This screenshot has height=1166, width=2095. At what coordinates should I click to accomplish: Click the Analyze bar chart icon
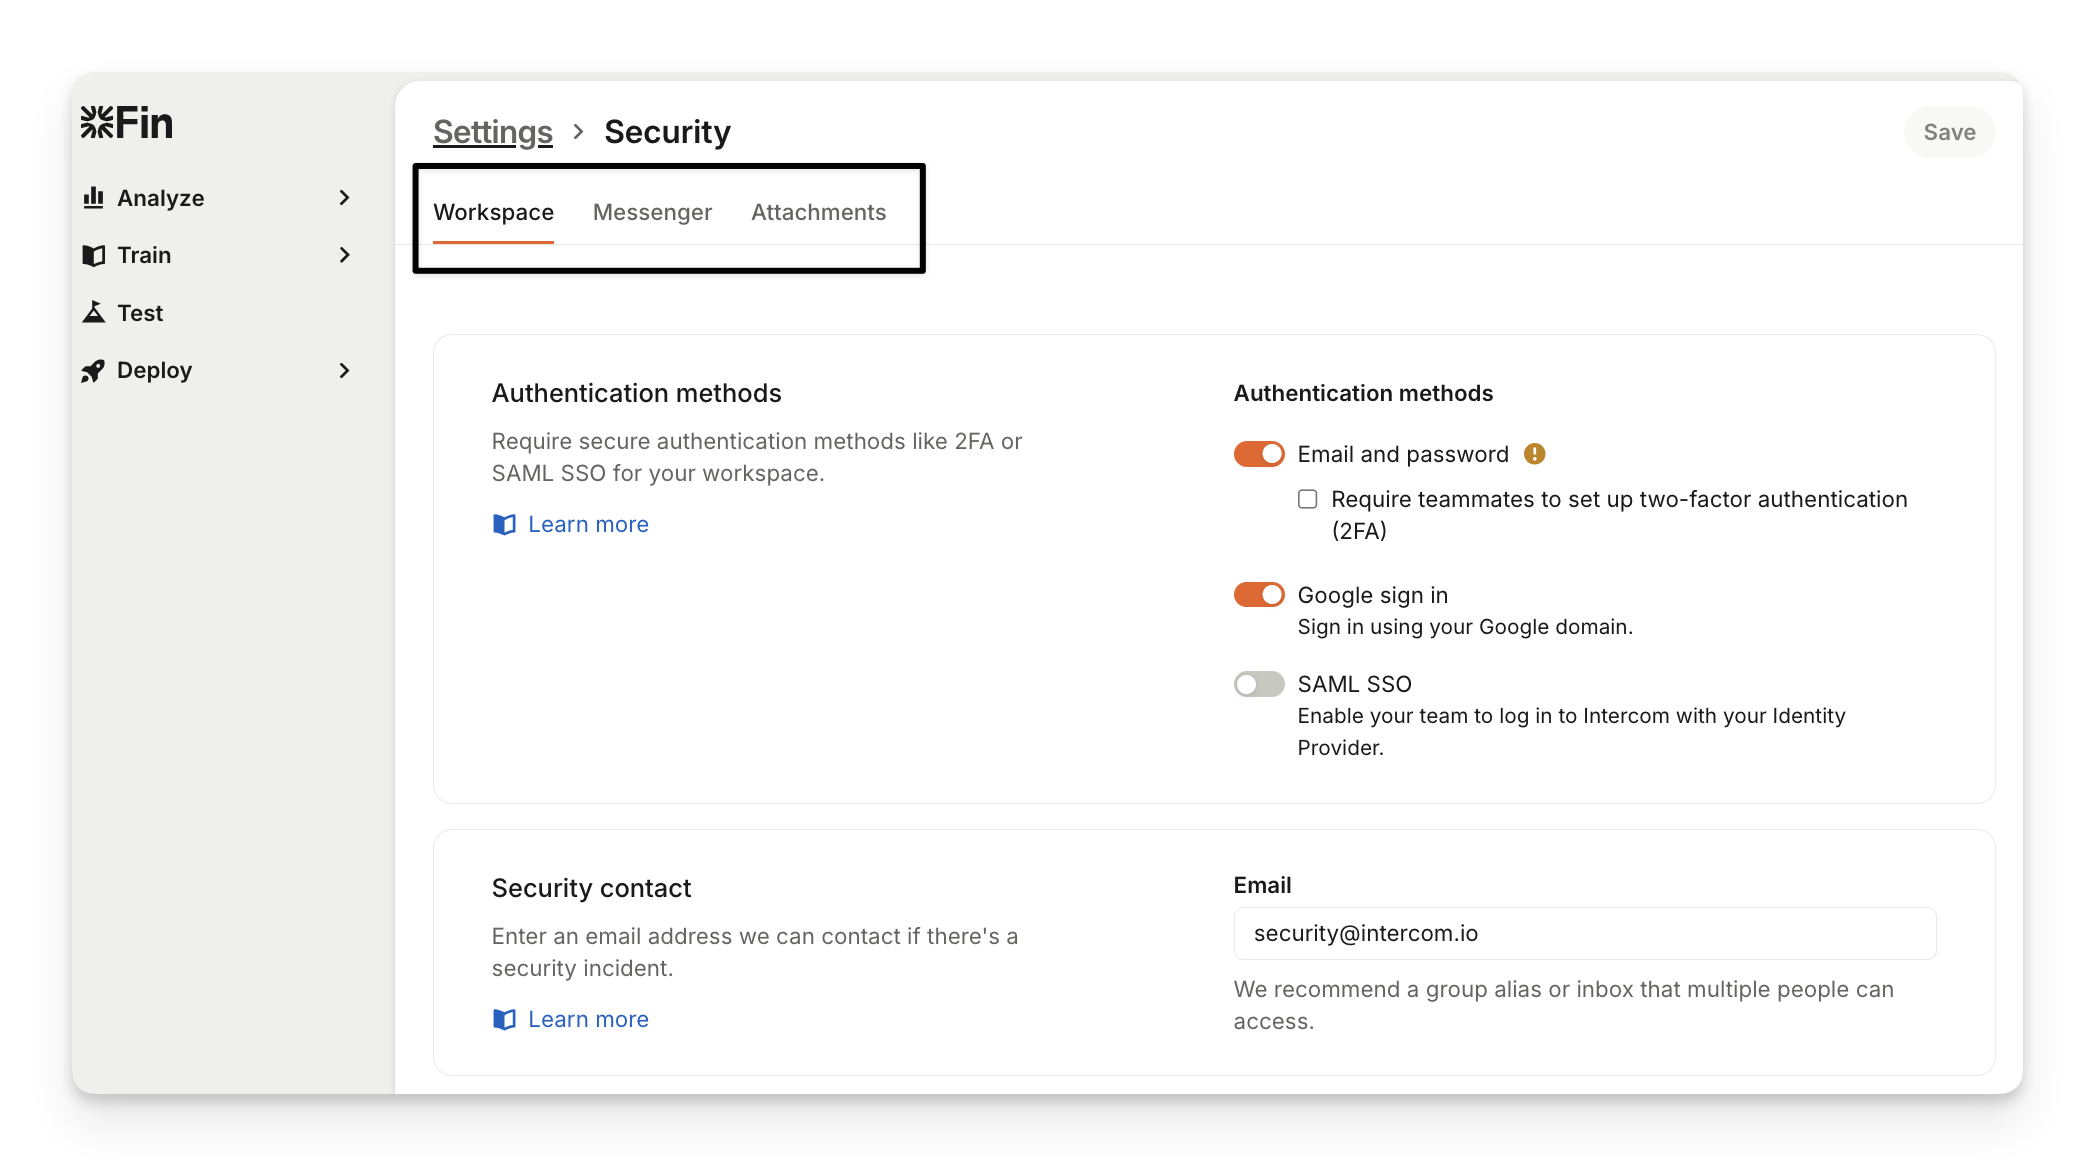(94, 198)
